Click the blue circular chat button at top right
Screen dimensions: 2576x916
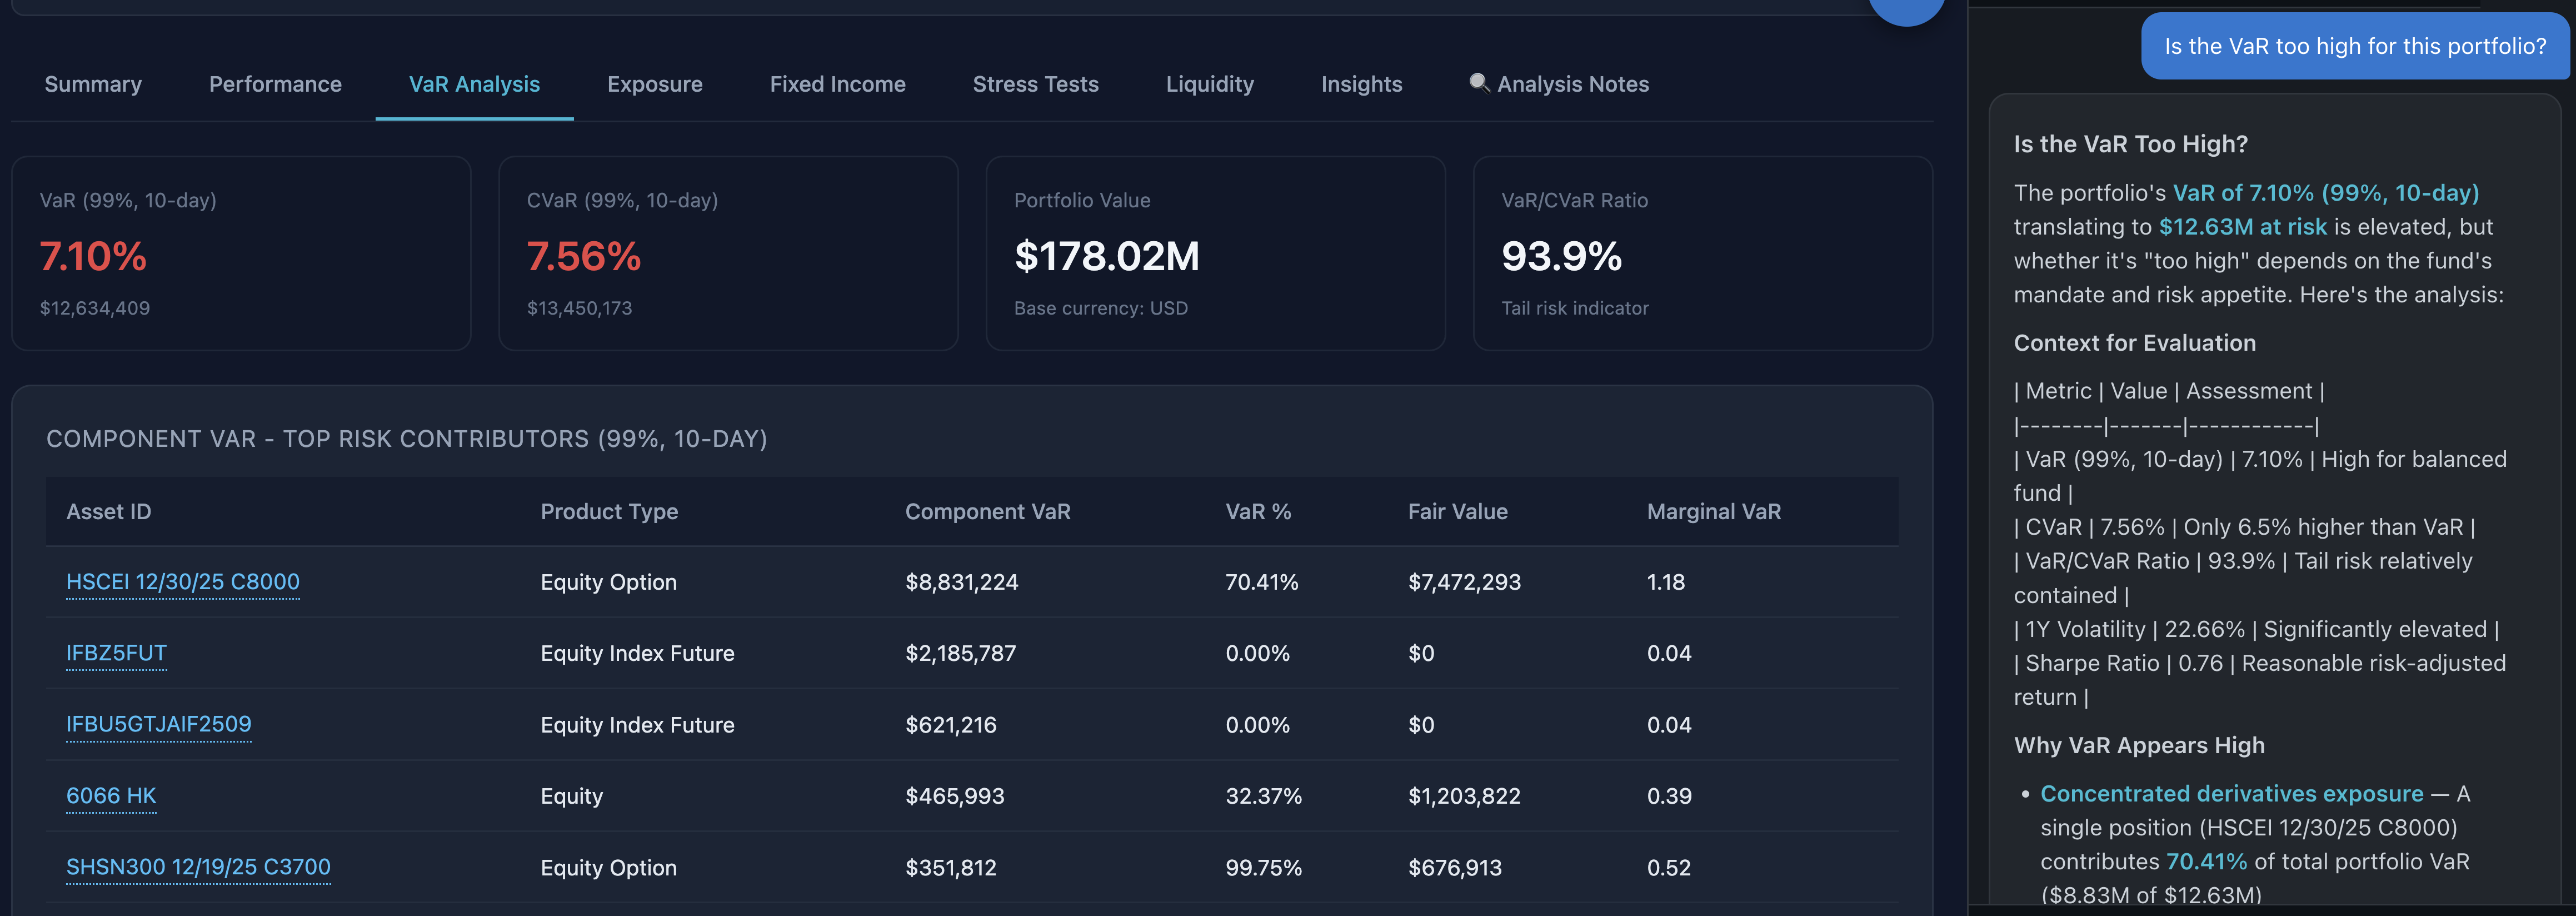point(1907,10)
